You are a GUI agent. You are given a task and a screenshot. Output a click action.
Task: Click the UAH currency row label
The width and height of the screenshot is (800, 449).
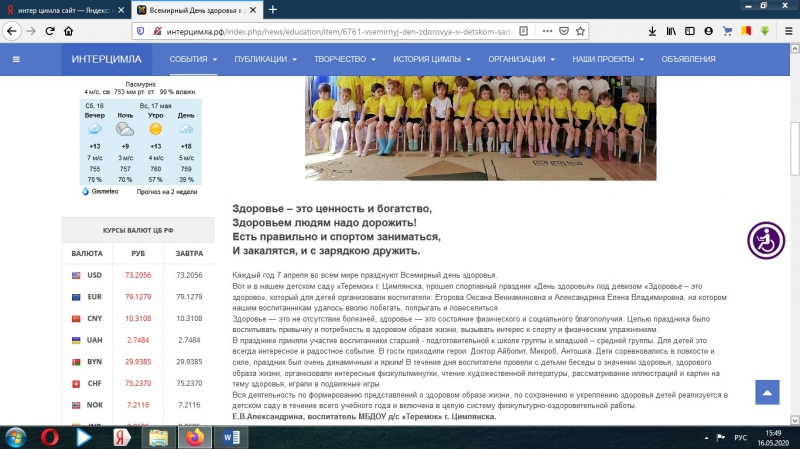pos(94,340)
